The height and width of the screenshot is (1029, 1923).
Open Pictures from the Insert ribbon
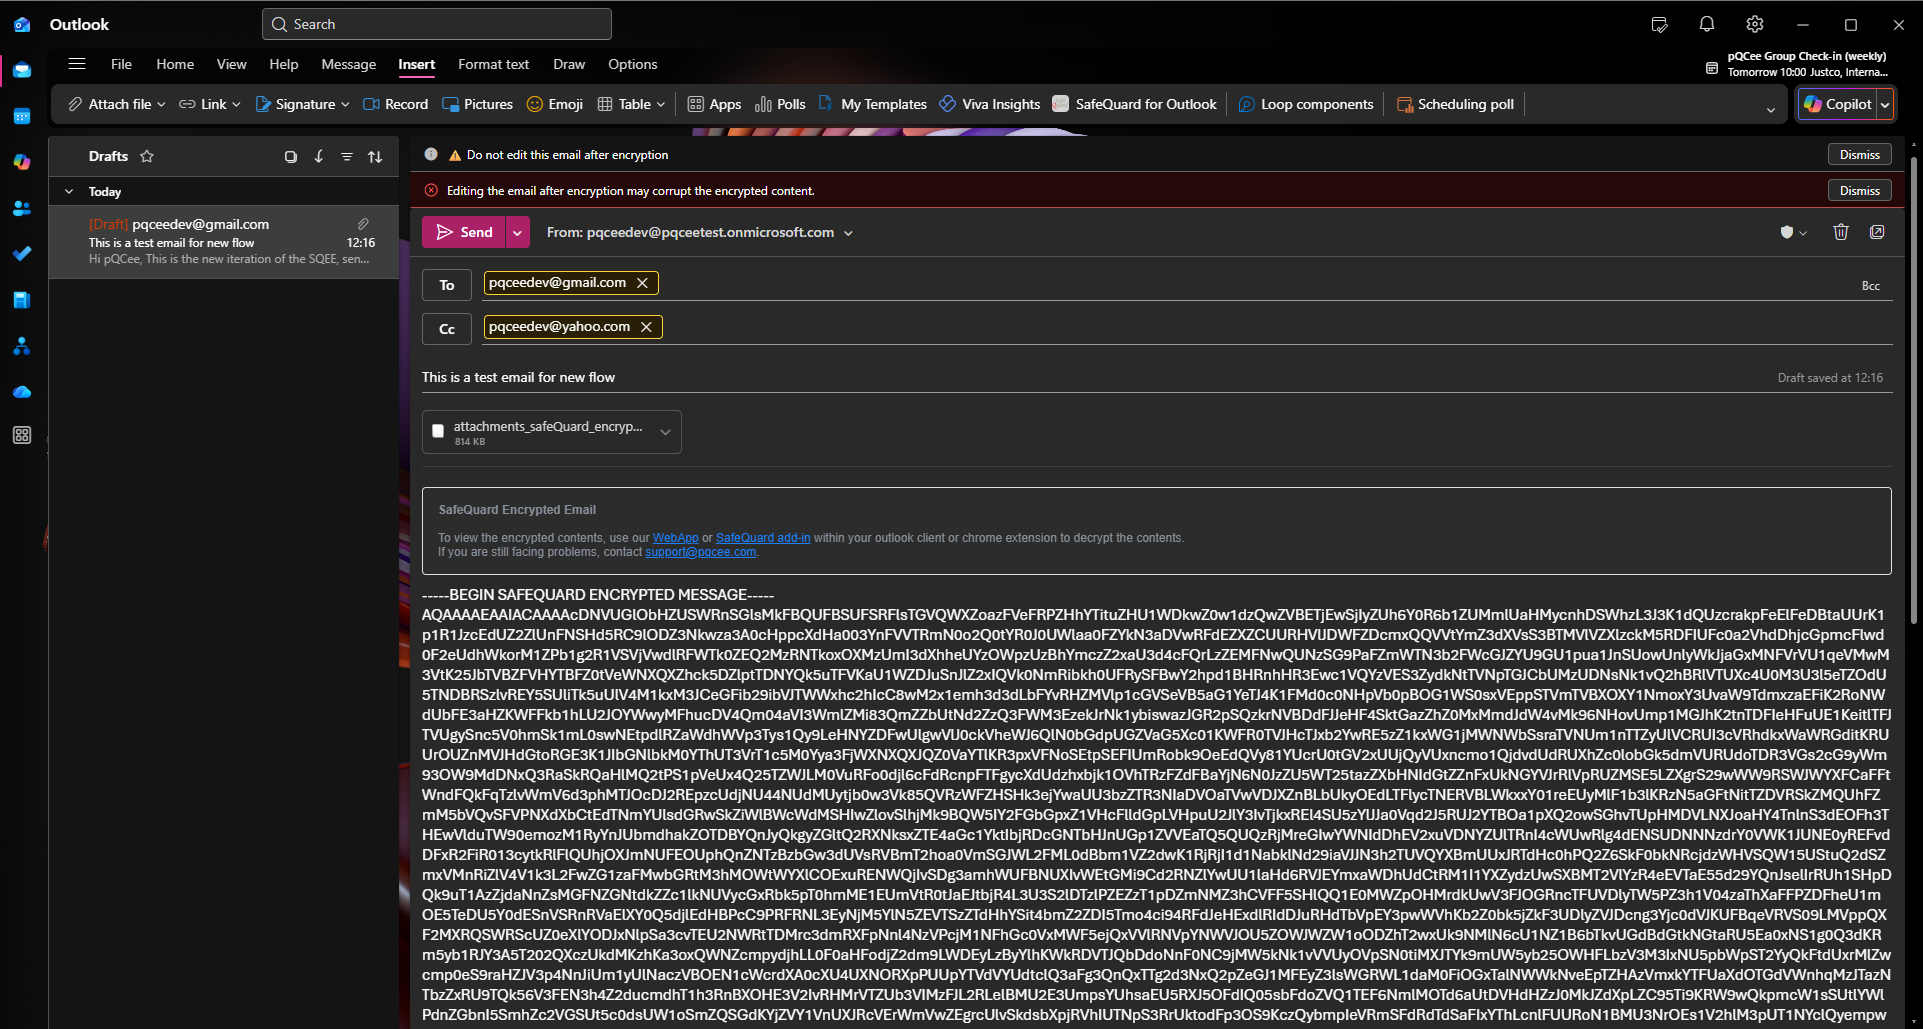(x=477, y=103)
